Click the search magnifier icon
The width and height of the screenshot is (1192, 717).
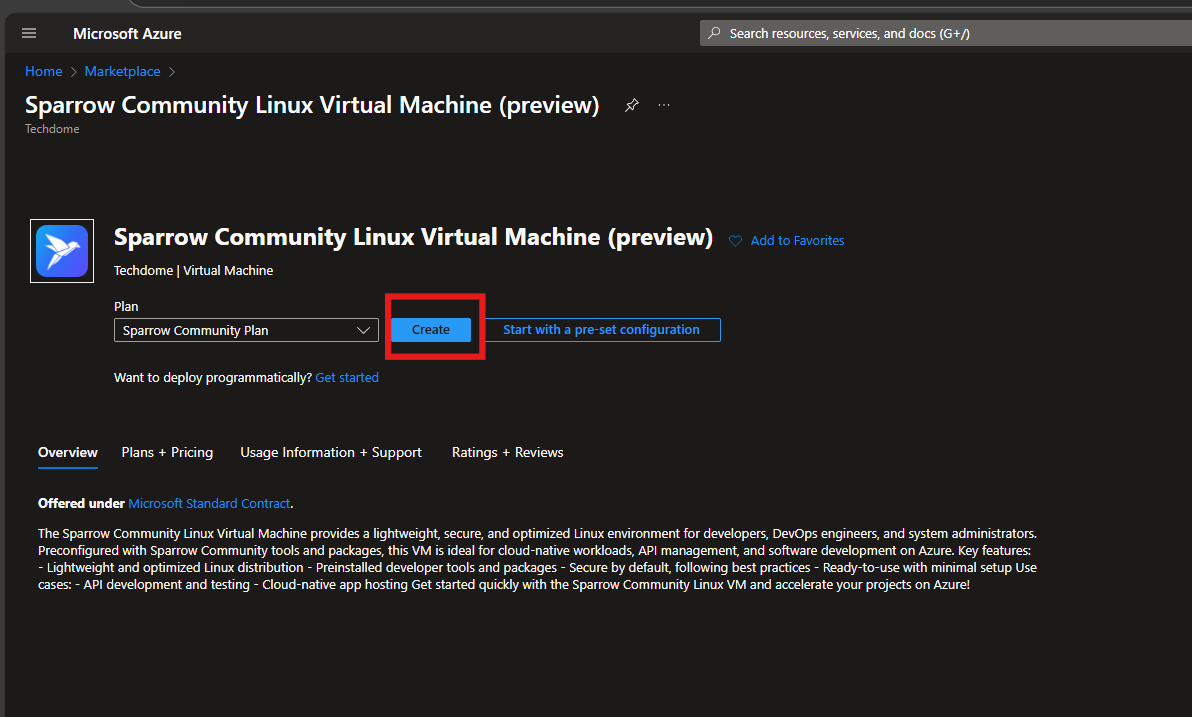(714, 33)
